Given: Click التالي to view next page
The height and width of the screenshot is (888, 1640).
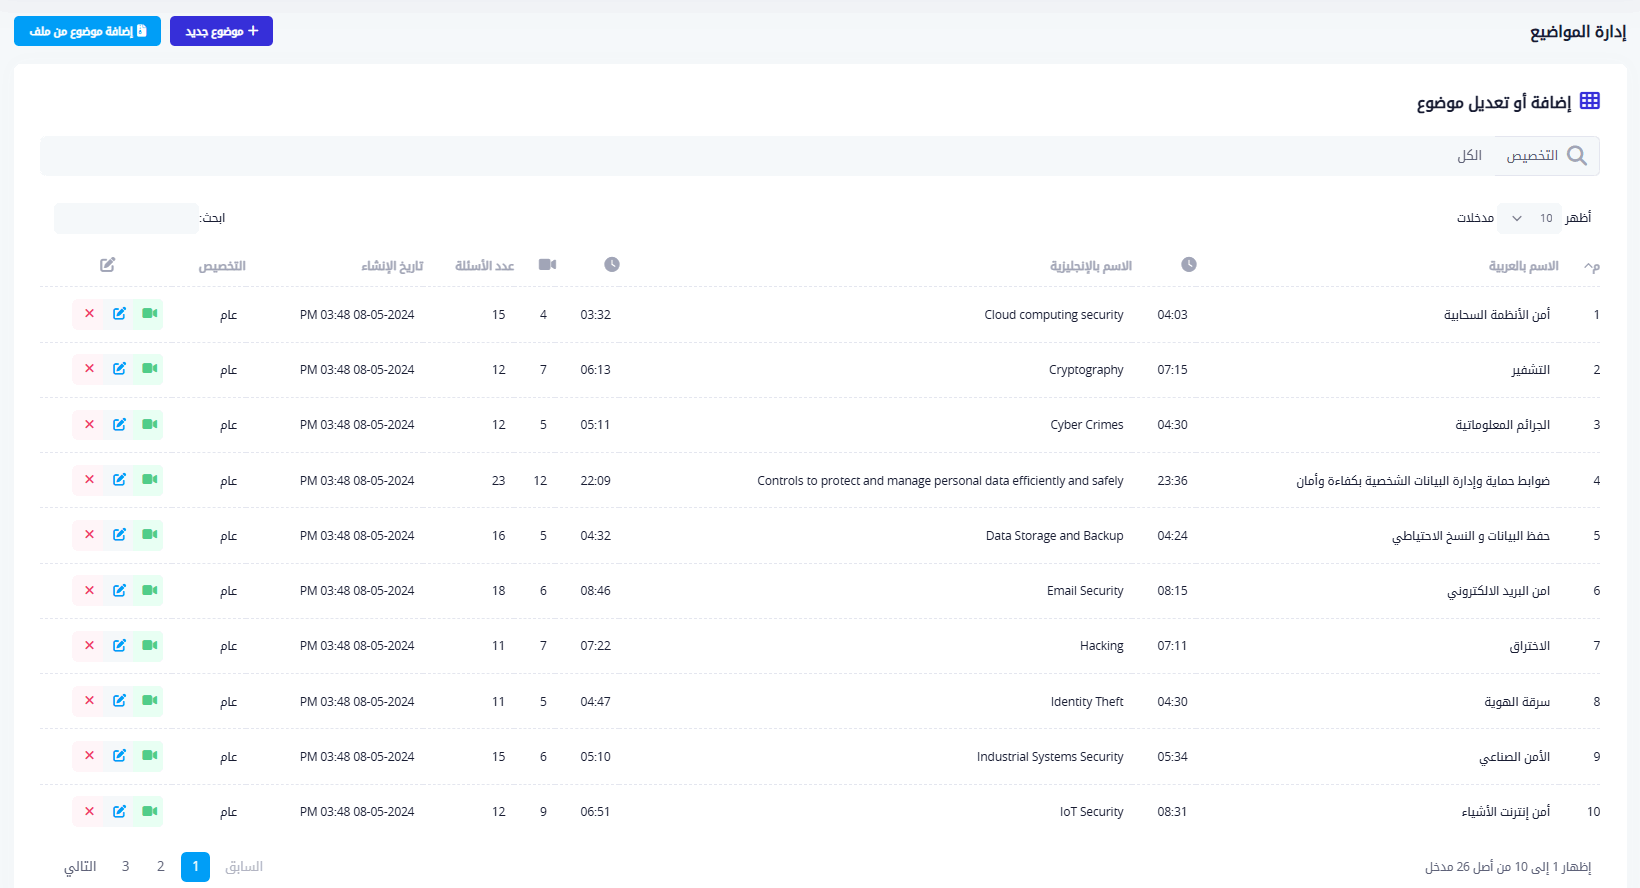Looking at the screenshot, I should click(x=80, y=866).
